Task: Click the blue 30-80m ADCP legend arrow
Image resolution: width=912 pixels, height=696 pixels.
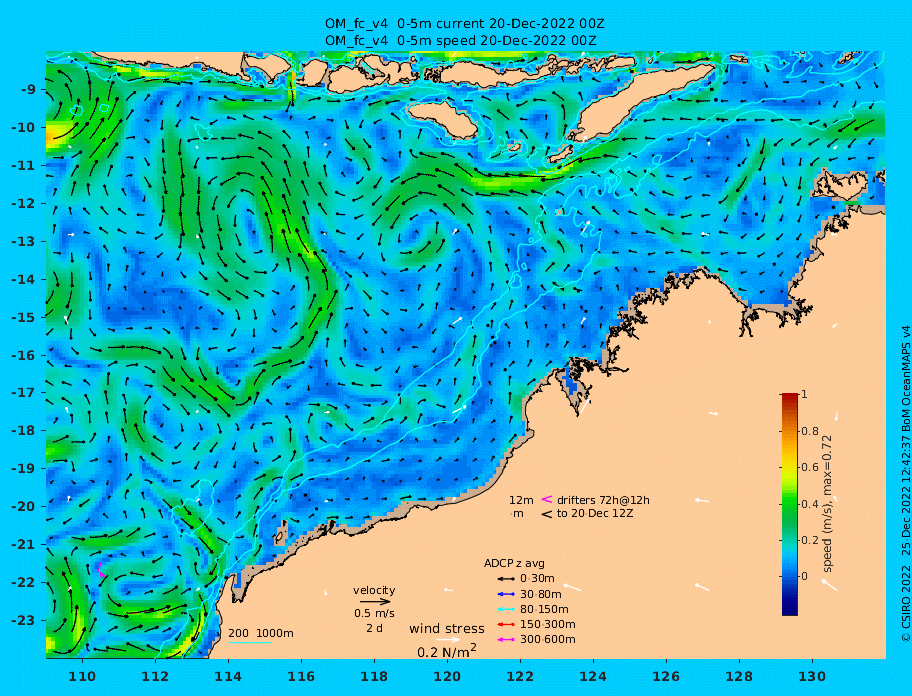Action: tap(505, 594)
